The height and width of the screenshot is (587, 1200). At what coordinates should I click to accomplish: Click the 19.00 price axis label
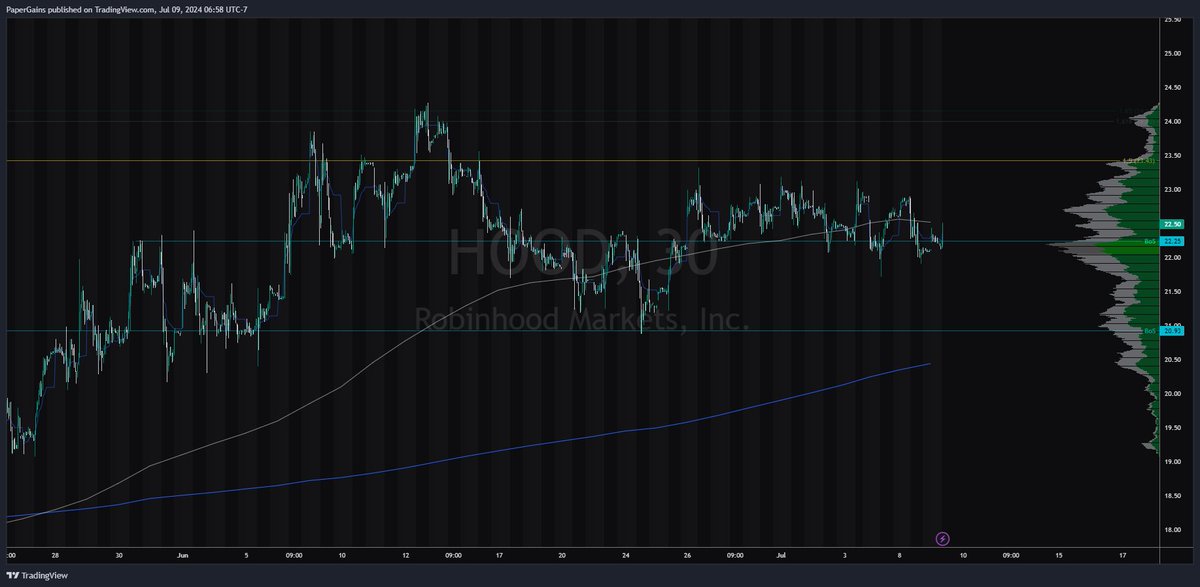tap(1173, 461)
